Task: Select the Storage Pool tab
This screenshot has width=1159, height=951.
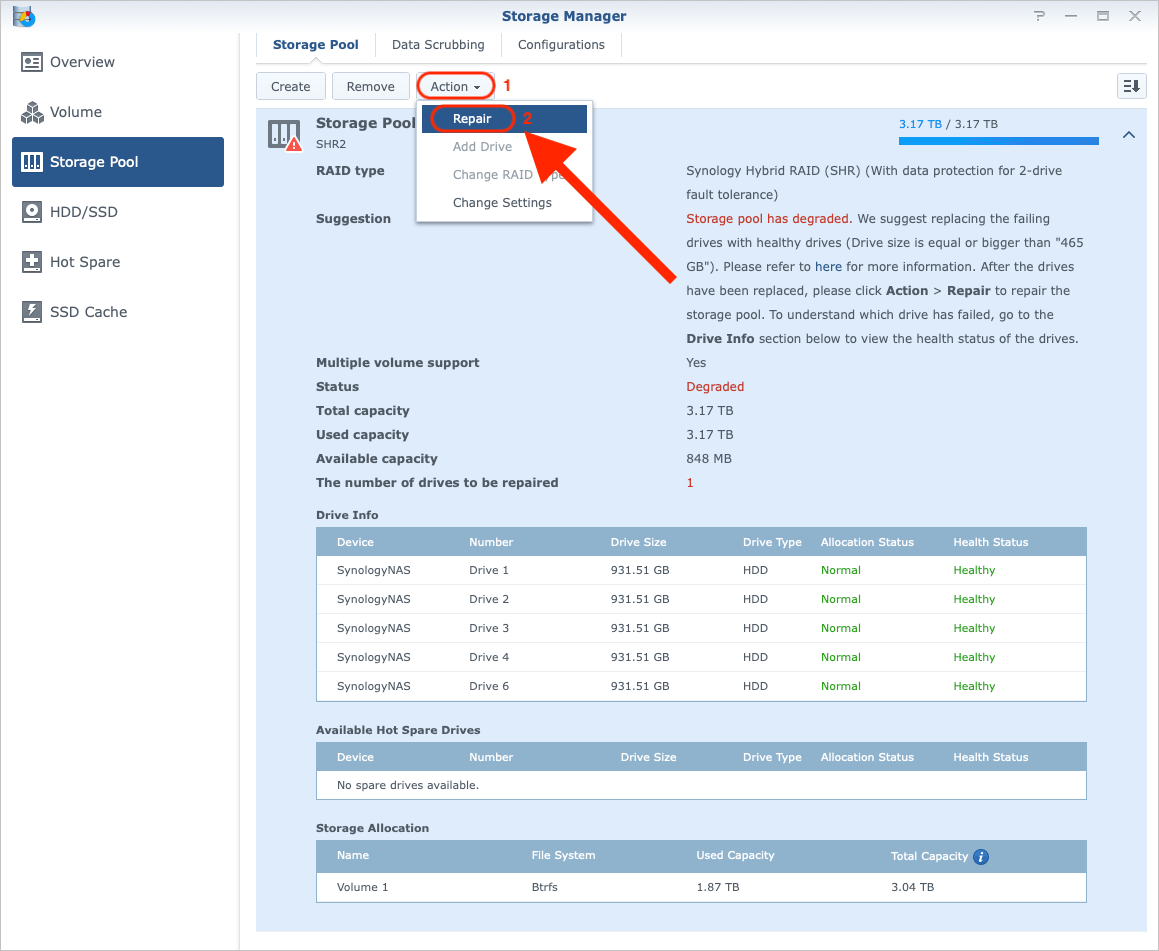Action: pos(316,44)
